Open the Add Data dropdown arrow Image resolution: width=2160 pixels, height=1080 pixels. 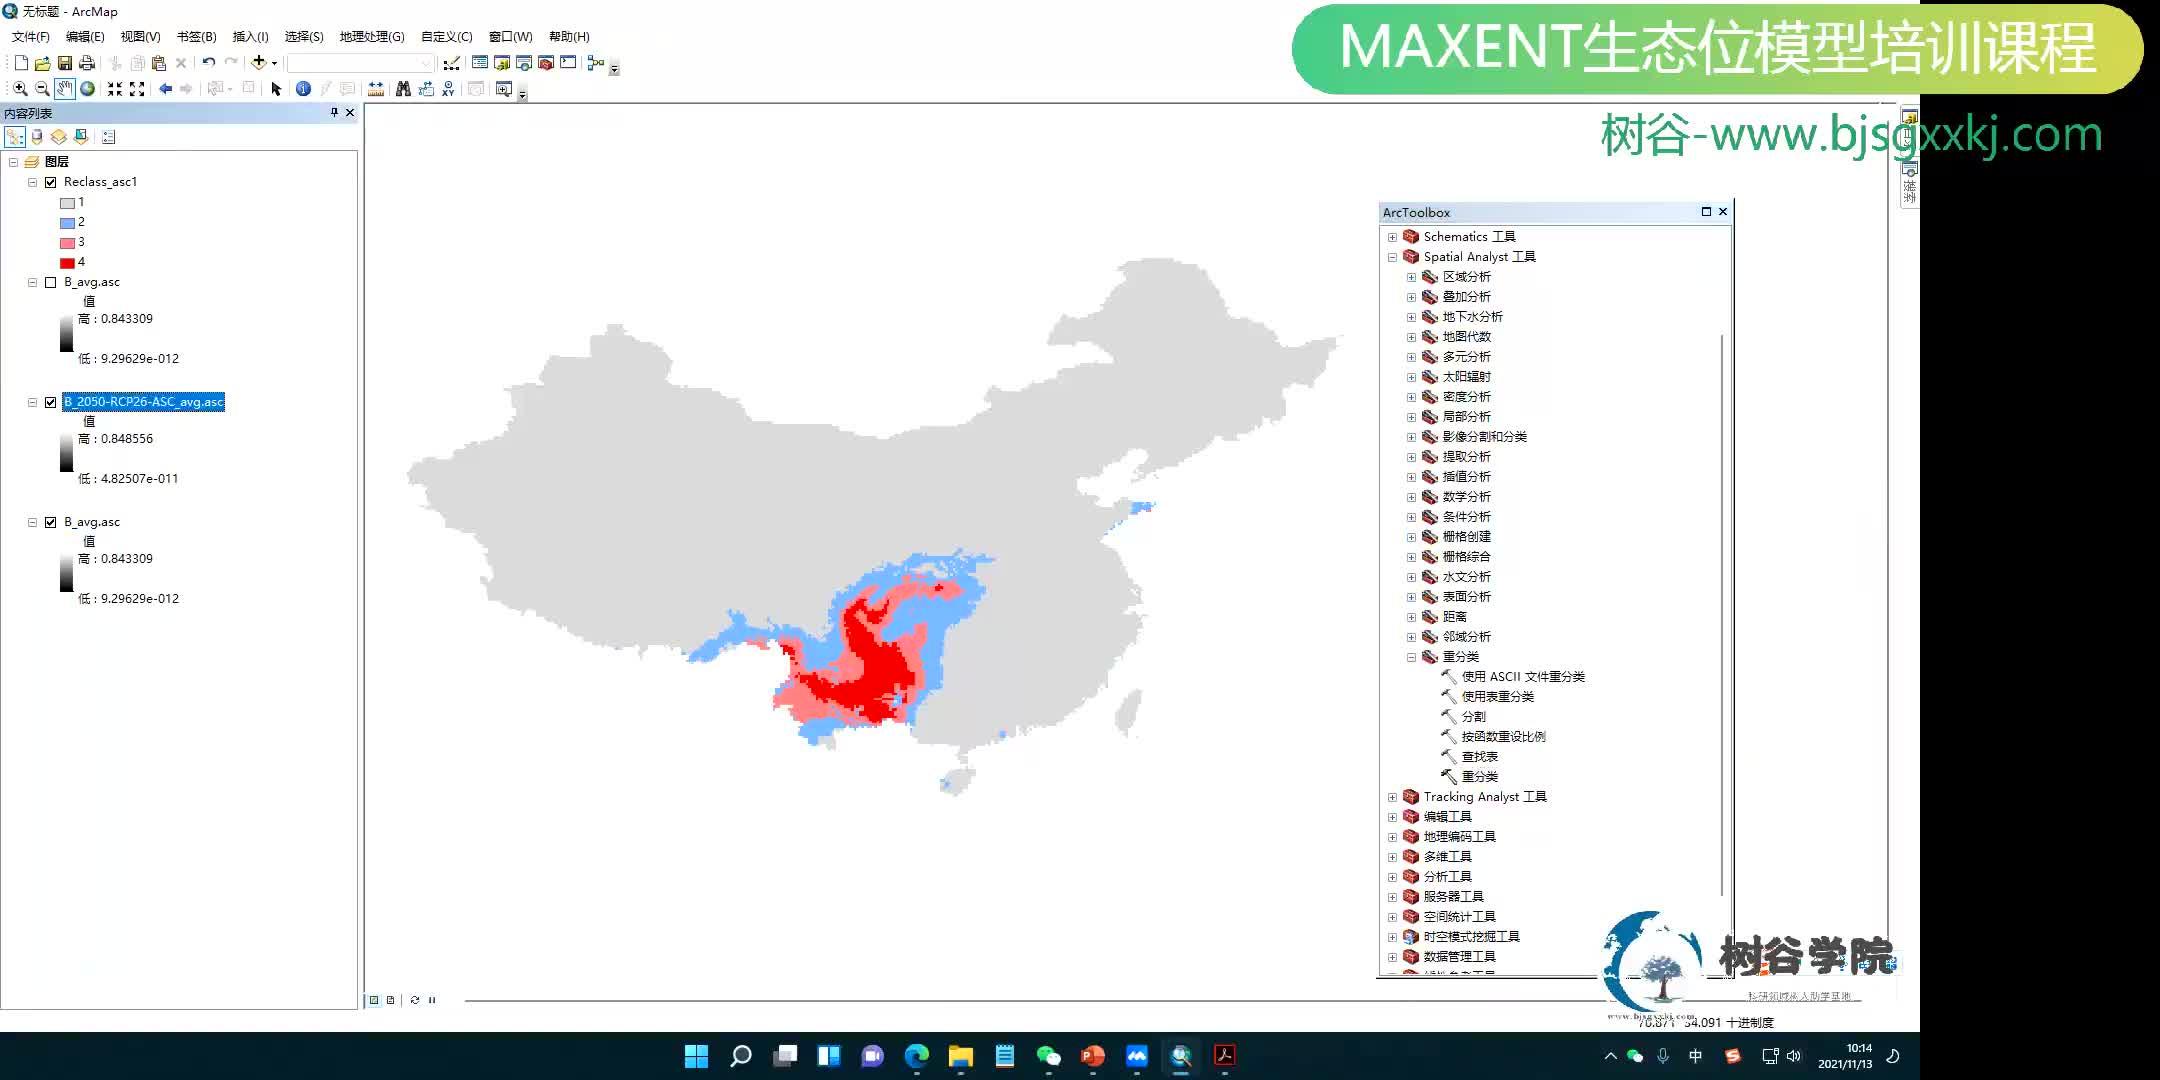tap(274, 63)
